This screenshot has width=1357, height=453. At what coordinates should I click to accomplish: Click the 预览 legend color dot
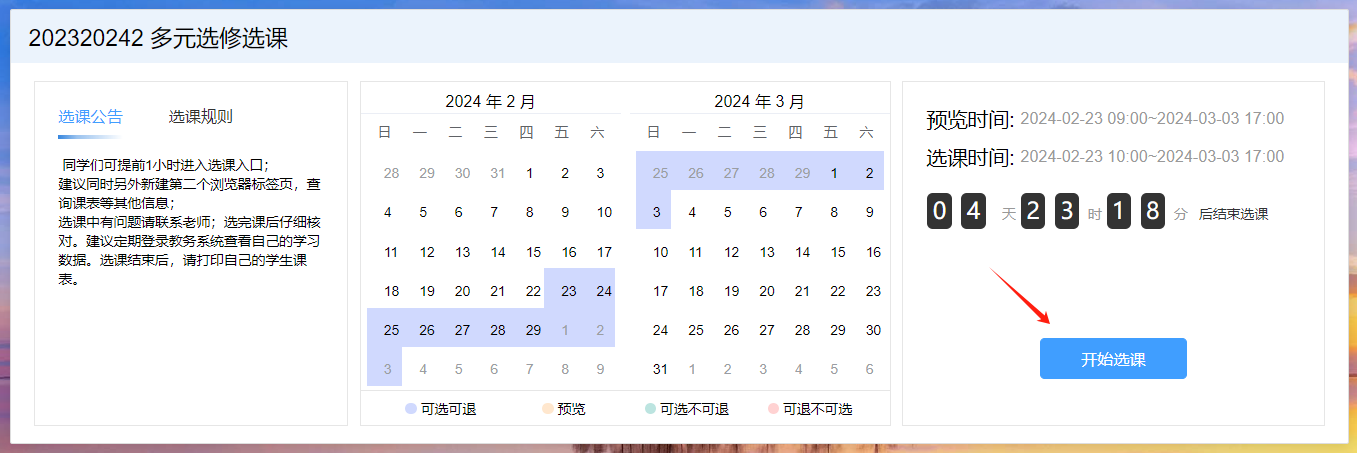tap(547, 409)
